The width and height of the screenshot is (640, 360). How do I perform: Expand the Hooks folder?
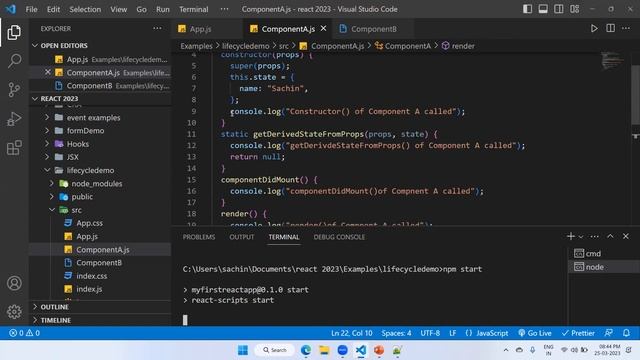pyautogui.click(x=100, y=144)
